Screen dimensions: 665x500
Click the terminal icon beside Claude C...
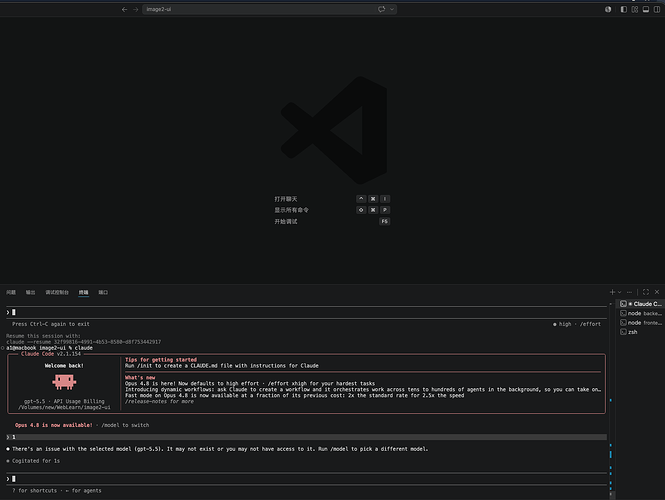coord(623,304)
